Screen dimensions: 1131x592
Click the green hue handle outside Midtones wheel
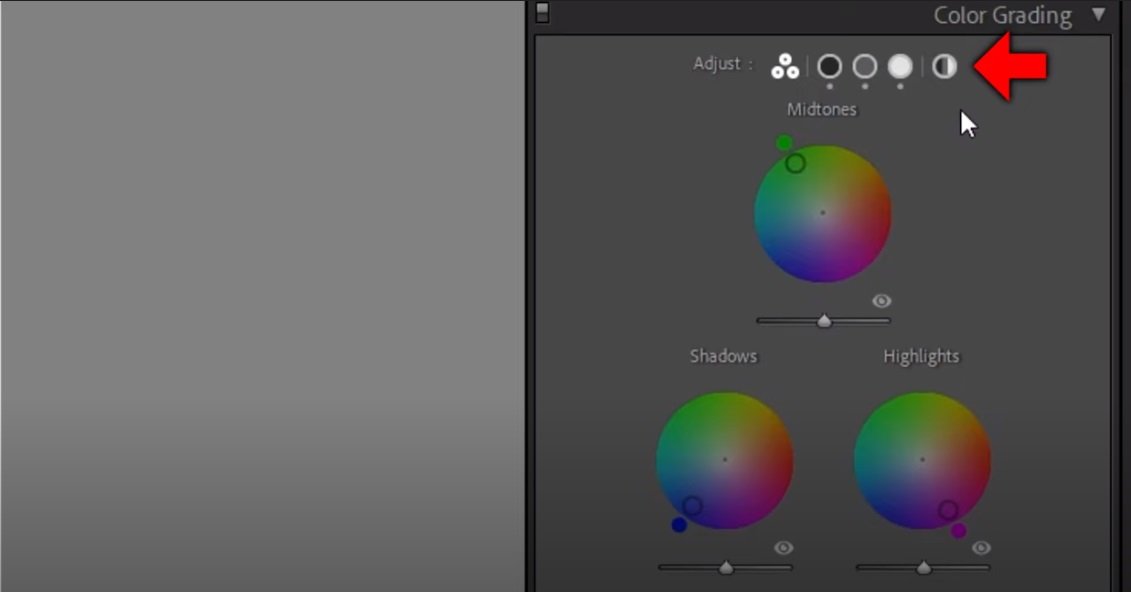(784, 143)
